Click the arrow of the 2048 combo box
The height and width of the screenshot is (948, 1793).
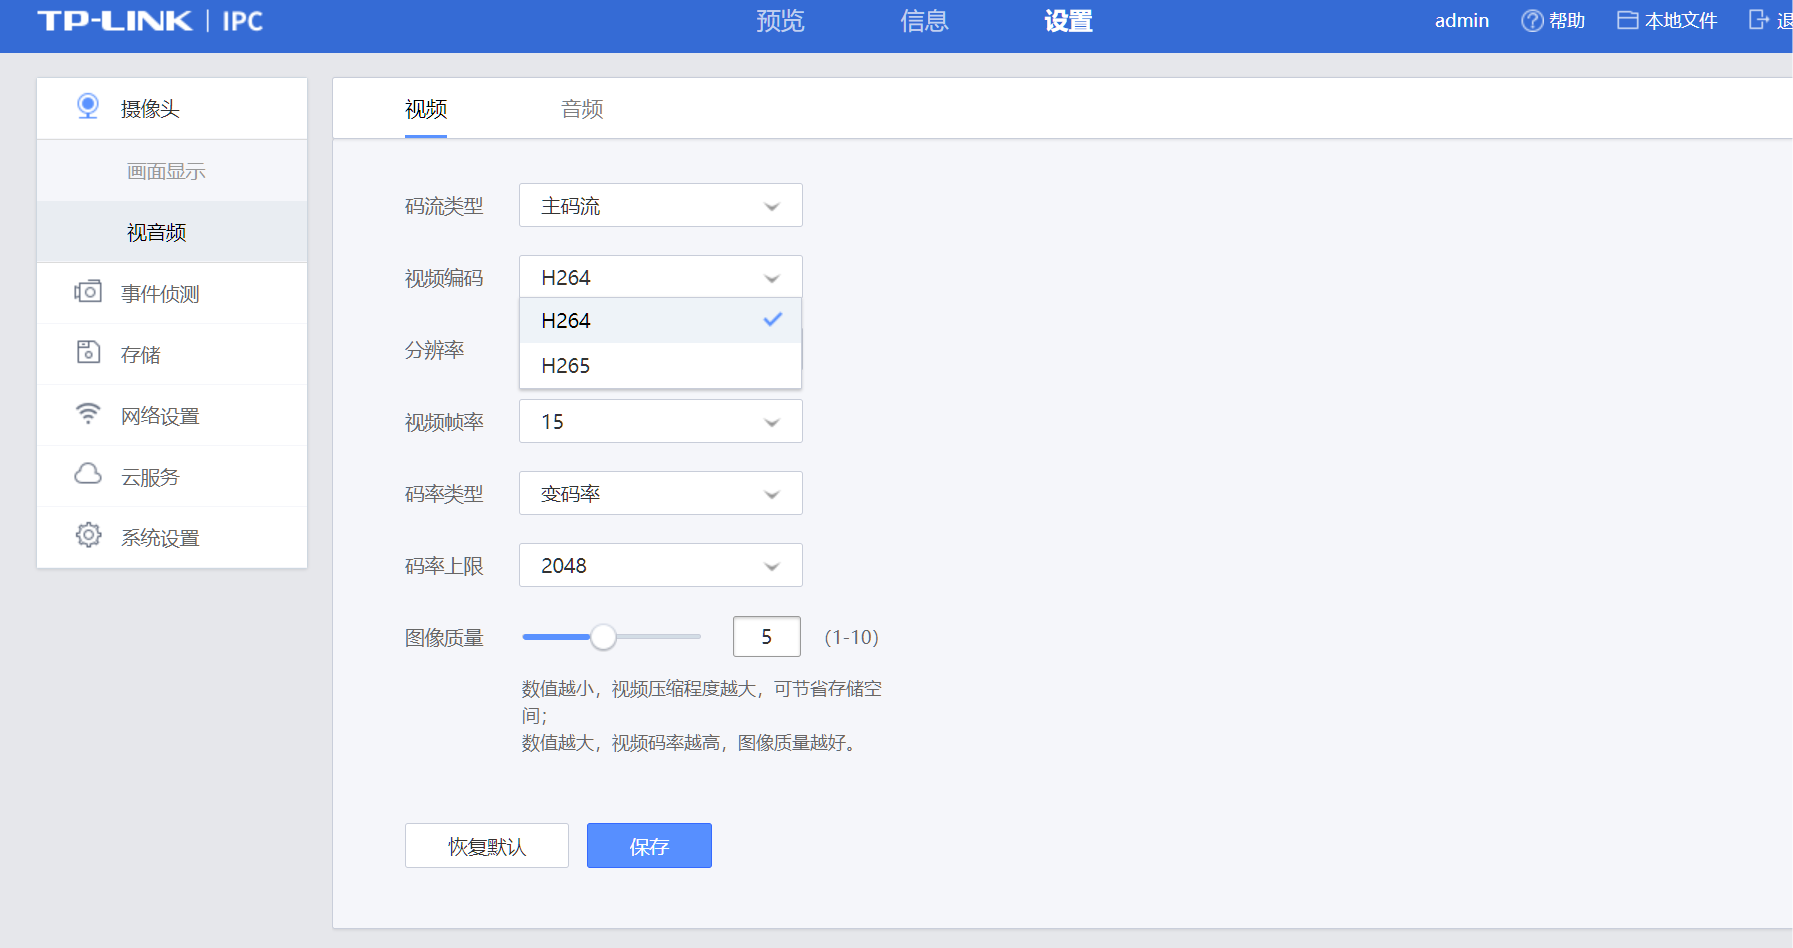772,567
